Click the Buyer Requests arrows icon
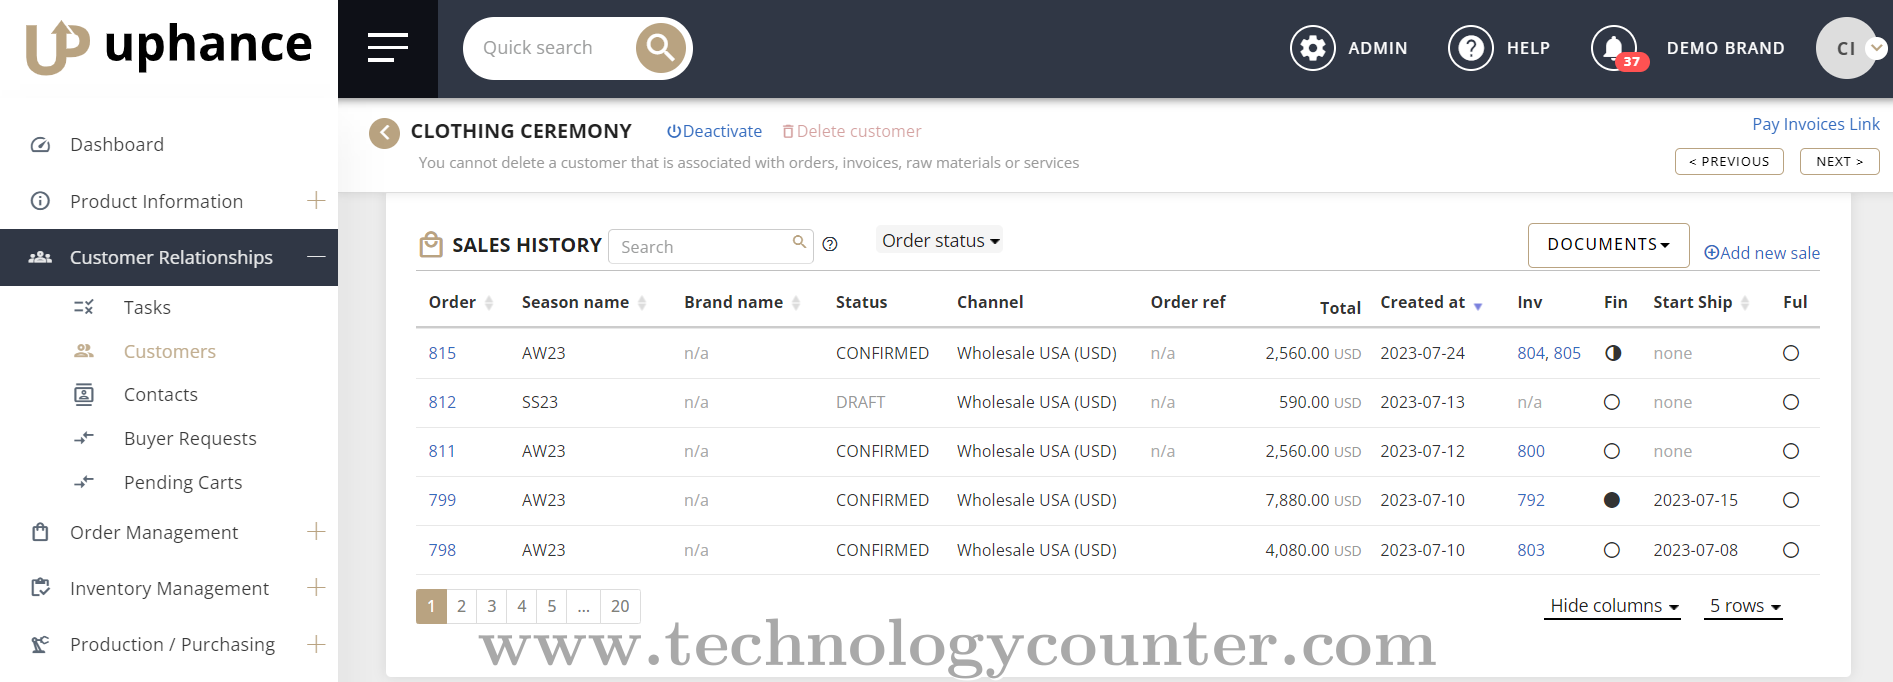The height and width of the screenshot is (682, 1893). coord(84,438)
